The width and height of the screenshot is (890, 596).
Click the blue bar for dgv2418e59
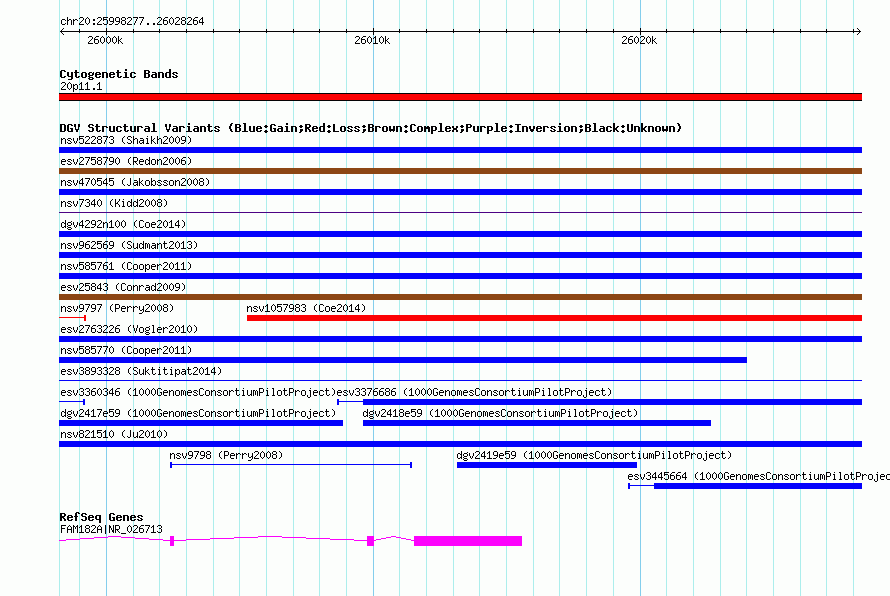click(537, 423)
